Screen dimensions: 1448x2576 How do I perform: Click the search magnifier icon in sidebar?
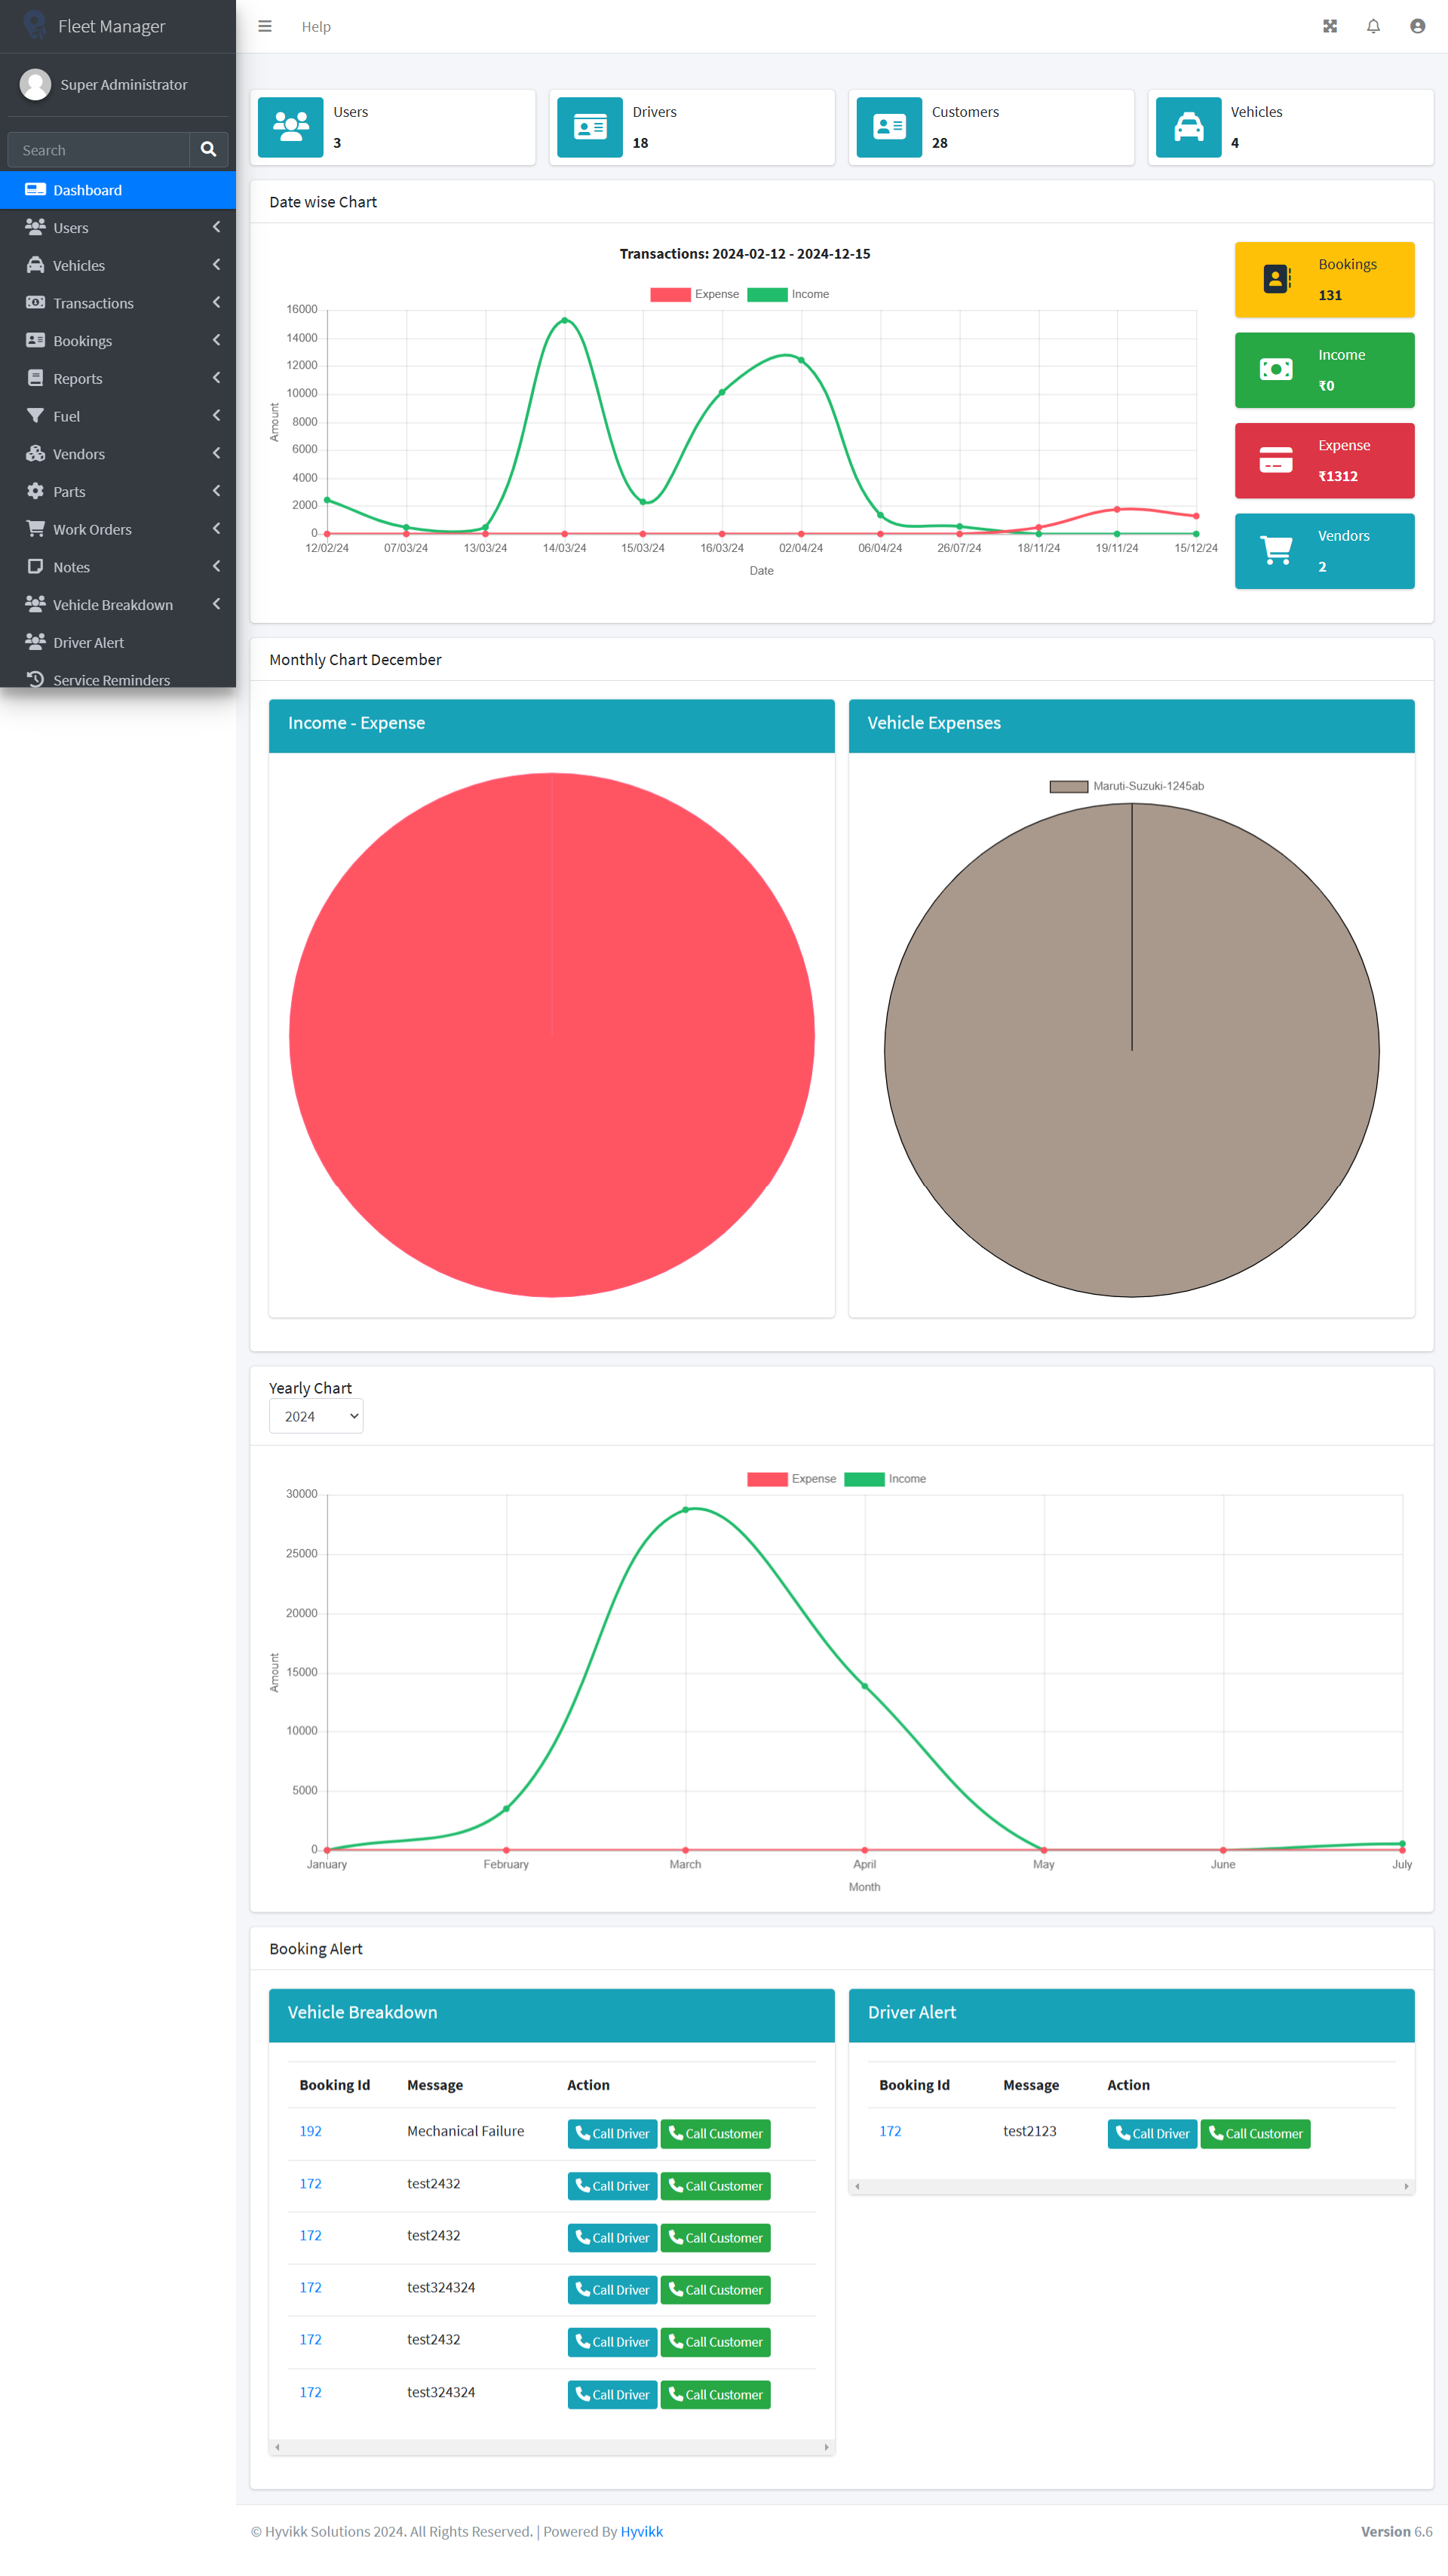(208, 150)
